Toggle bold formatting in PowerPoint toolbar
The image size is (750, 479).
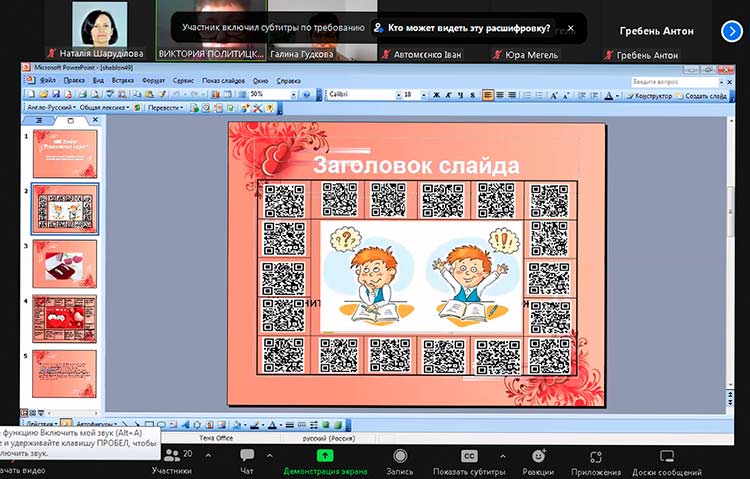click(x=436, y=95)
